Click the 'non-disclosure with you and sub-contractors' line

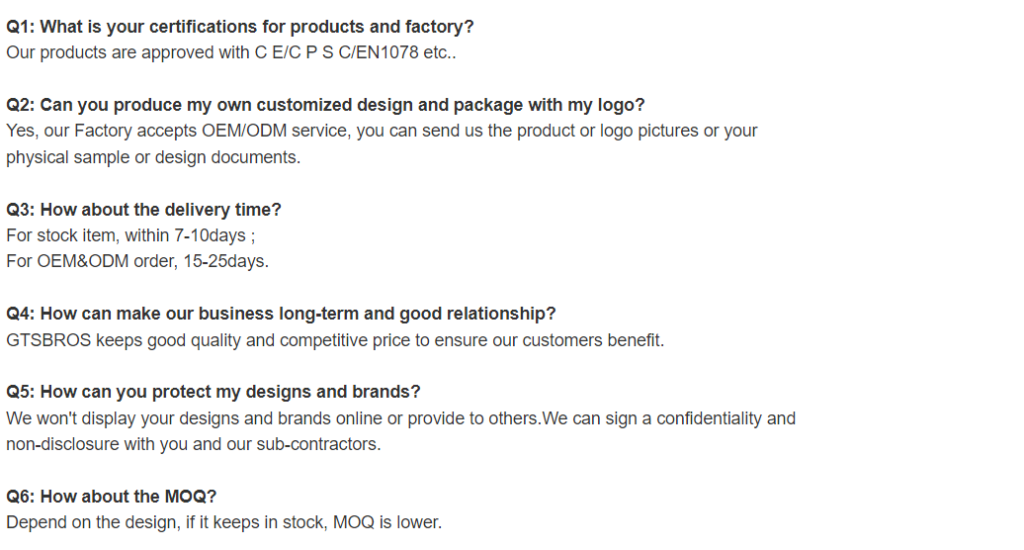193,444
